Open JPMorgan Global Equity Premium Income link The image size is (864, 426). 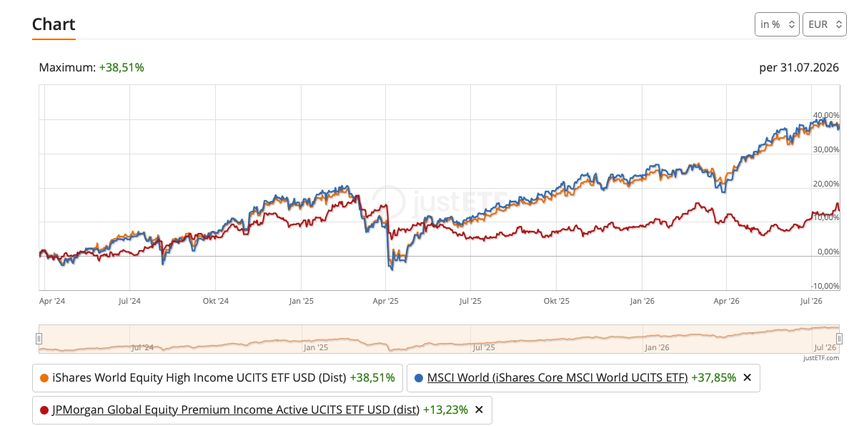pos(236,409)
